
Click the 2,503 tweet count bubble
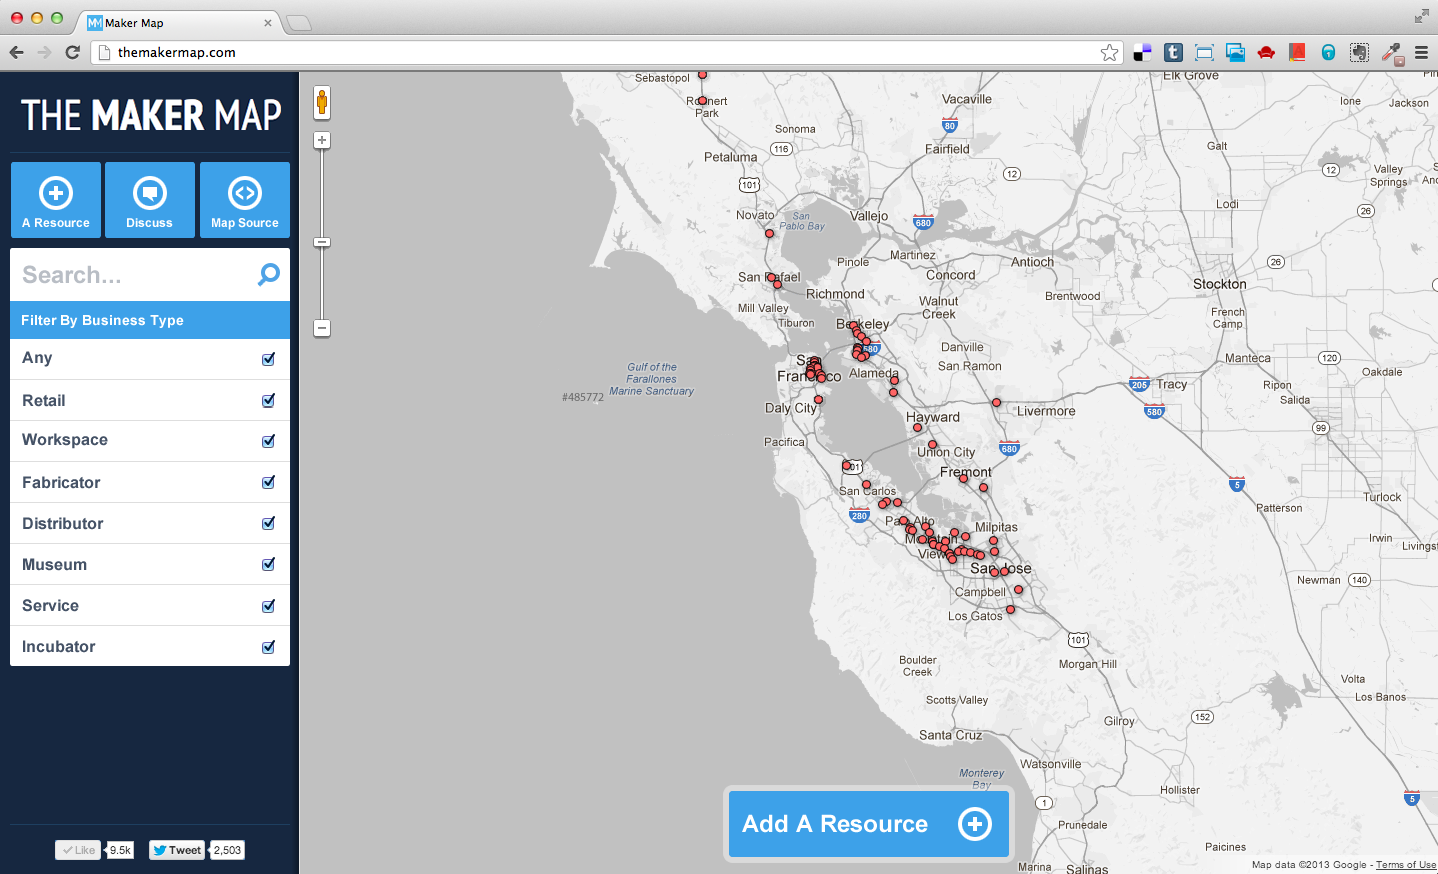click(x=227, y=850)
